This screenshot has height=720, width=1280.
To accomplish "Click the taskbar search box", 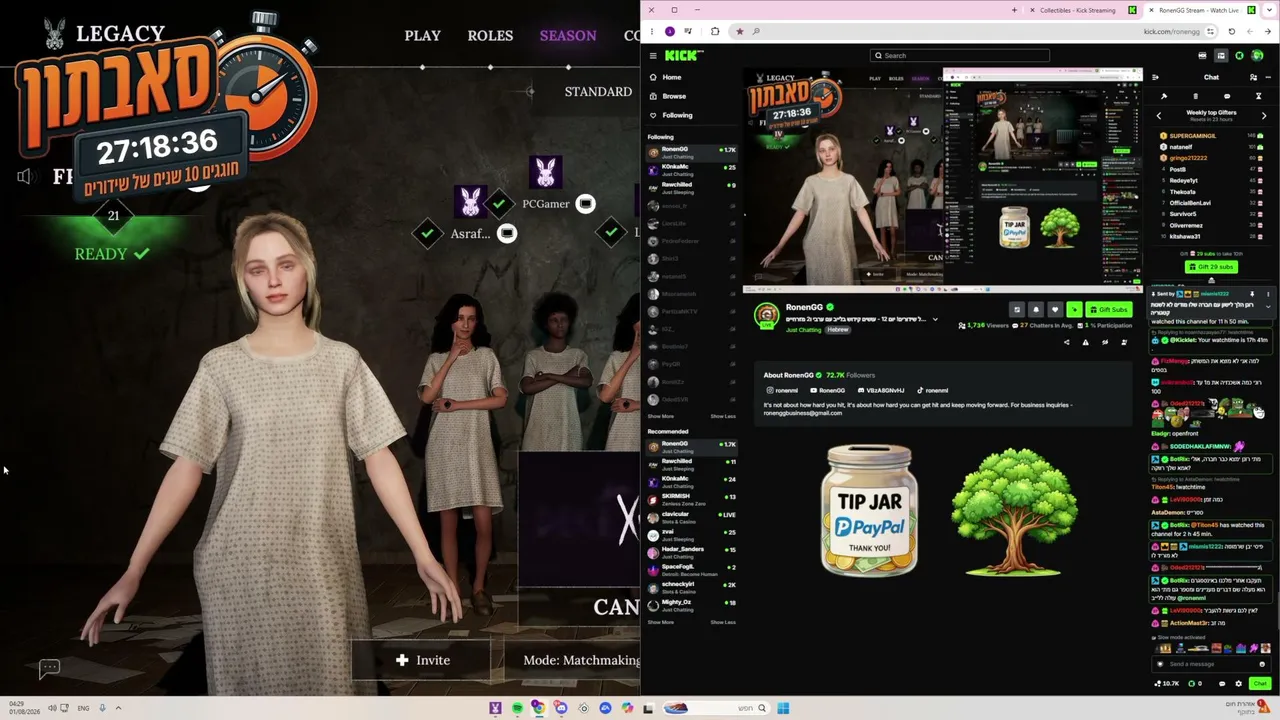I will (x=717, y=708).
